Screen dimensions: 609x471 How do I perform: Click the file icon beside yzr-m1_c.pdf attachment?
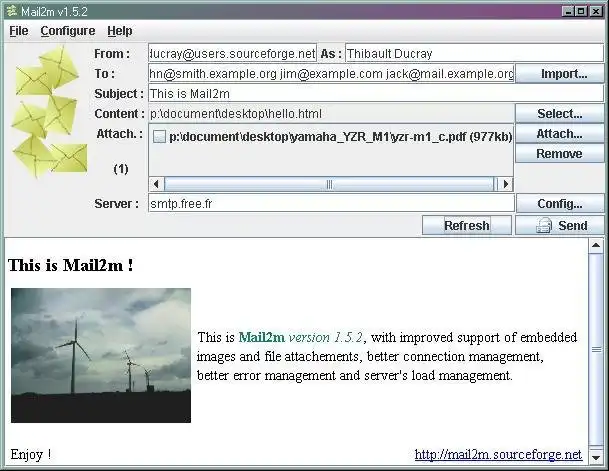tap(159, 136)
